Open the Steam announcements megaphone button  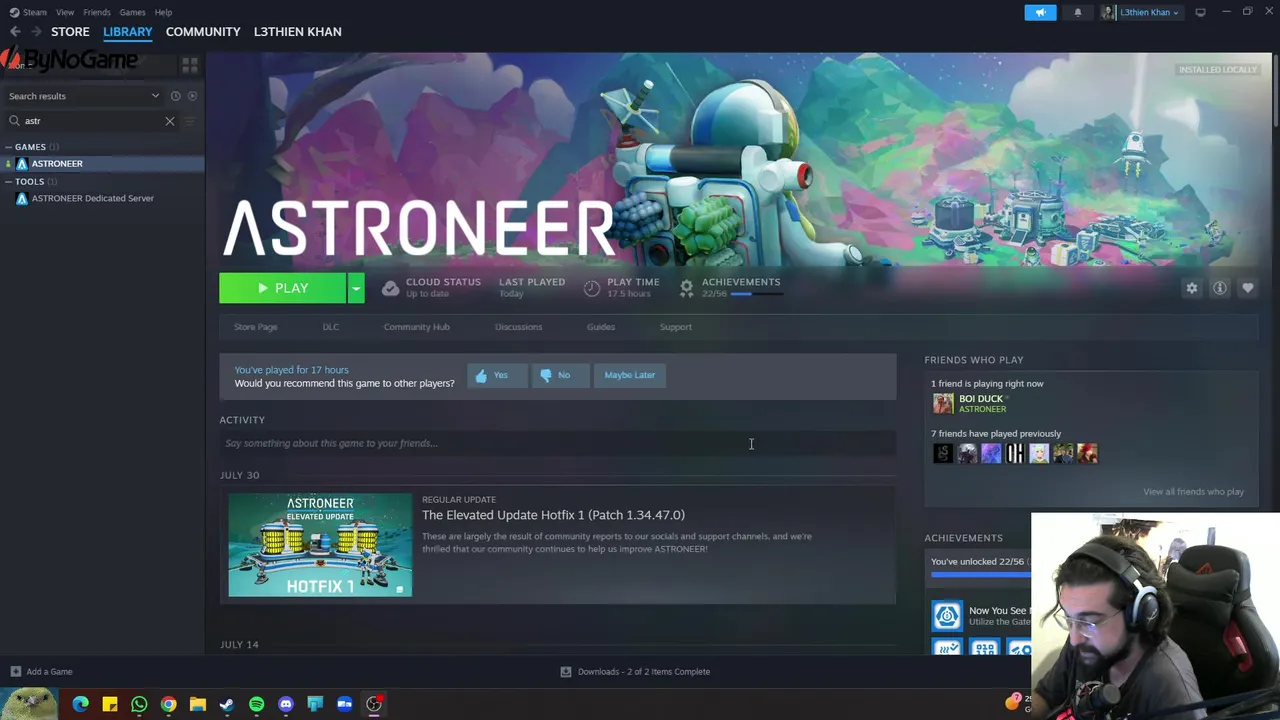click(x=1040, y=12)
